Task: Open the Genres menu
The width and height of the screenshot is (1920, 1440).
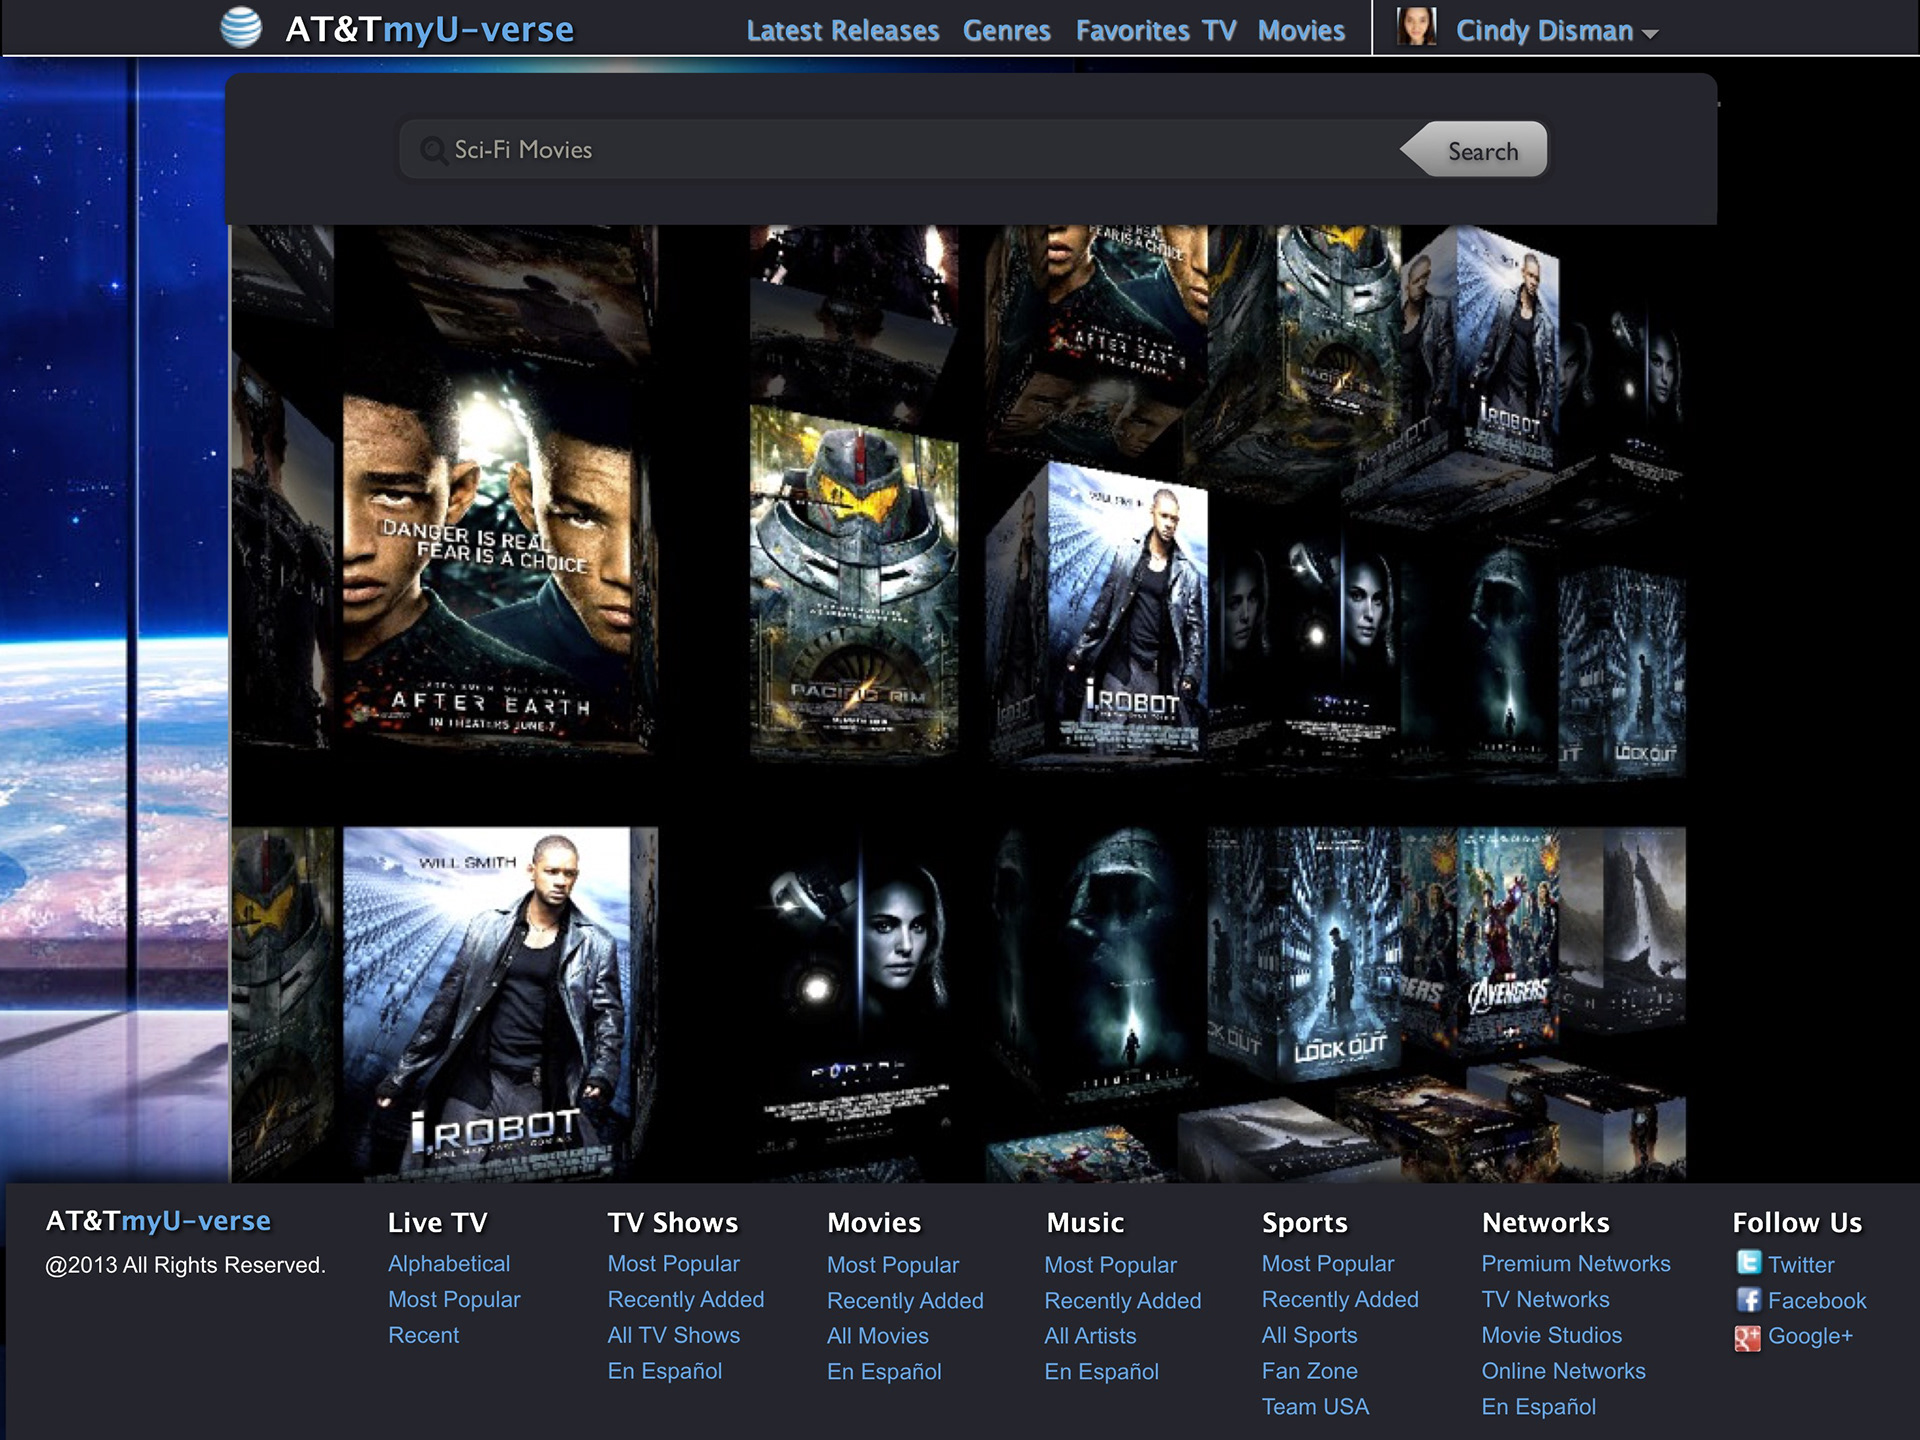Action: pyautogui.click(x=1006, y=31)
